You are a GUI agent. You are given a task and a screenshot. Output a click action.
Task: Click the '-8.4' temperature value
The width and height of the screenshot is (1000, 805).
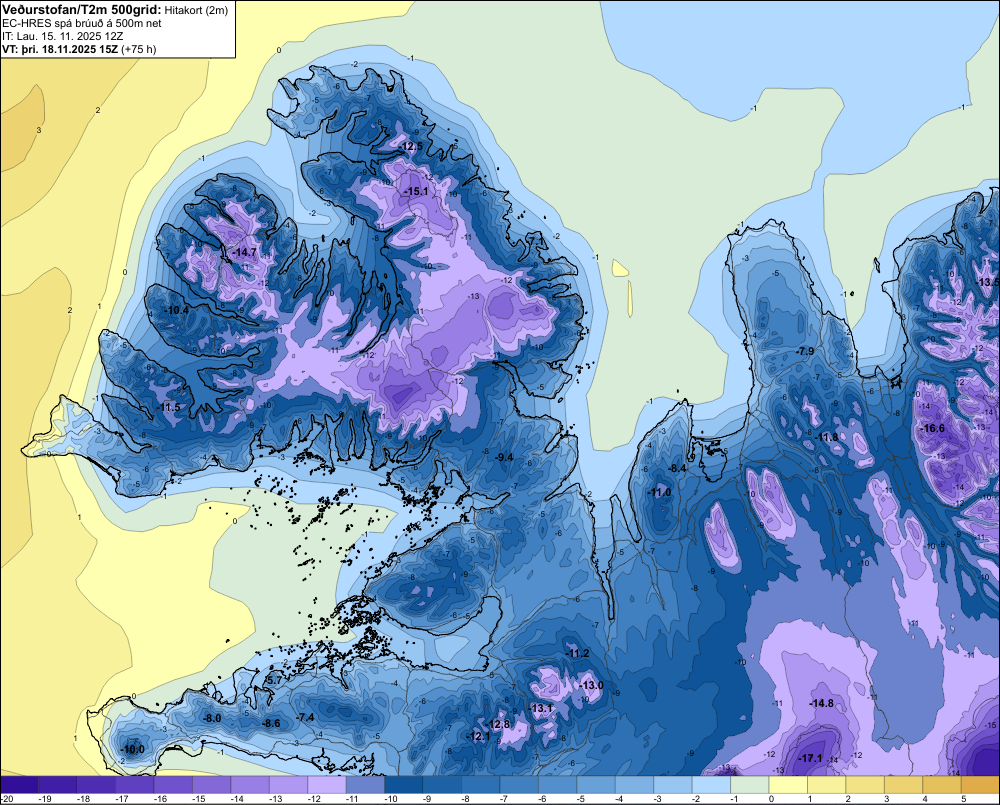click(677, 468)
